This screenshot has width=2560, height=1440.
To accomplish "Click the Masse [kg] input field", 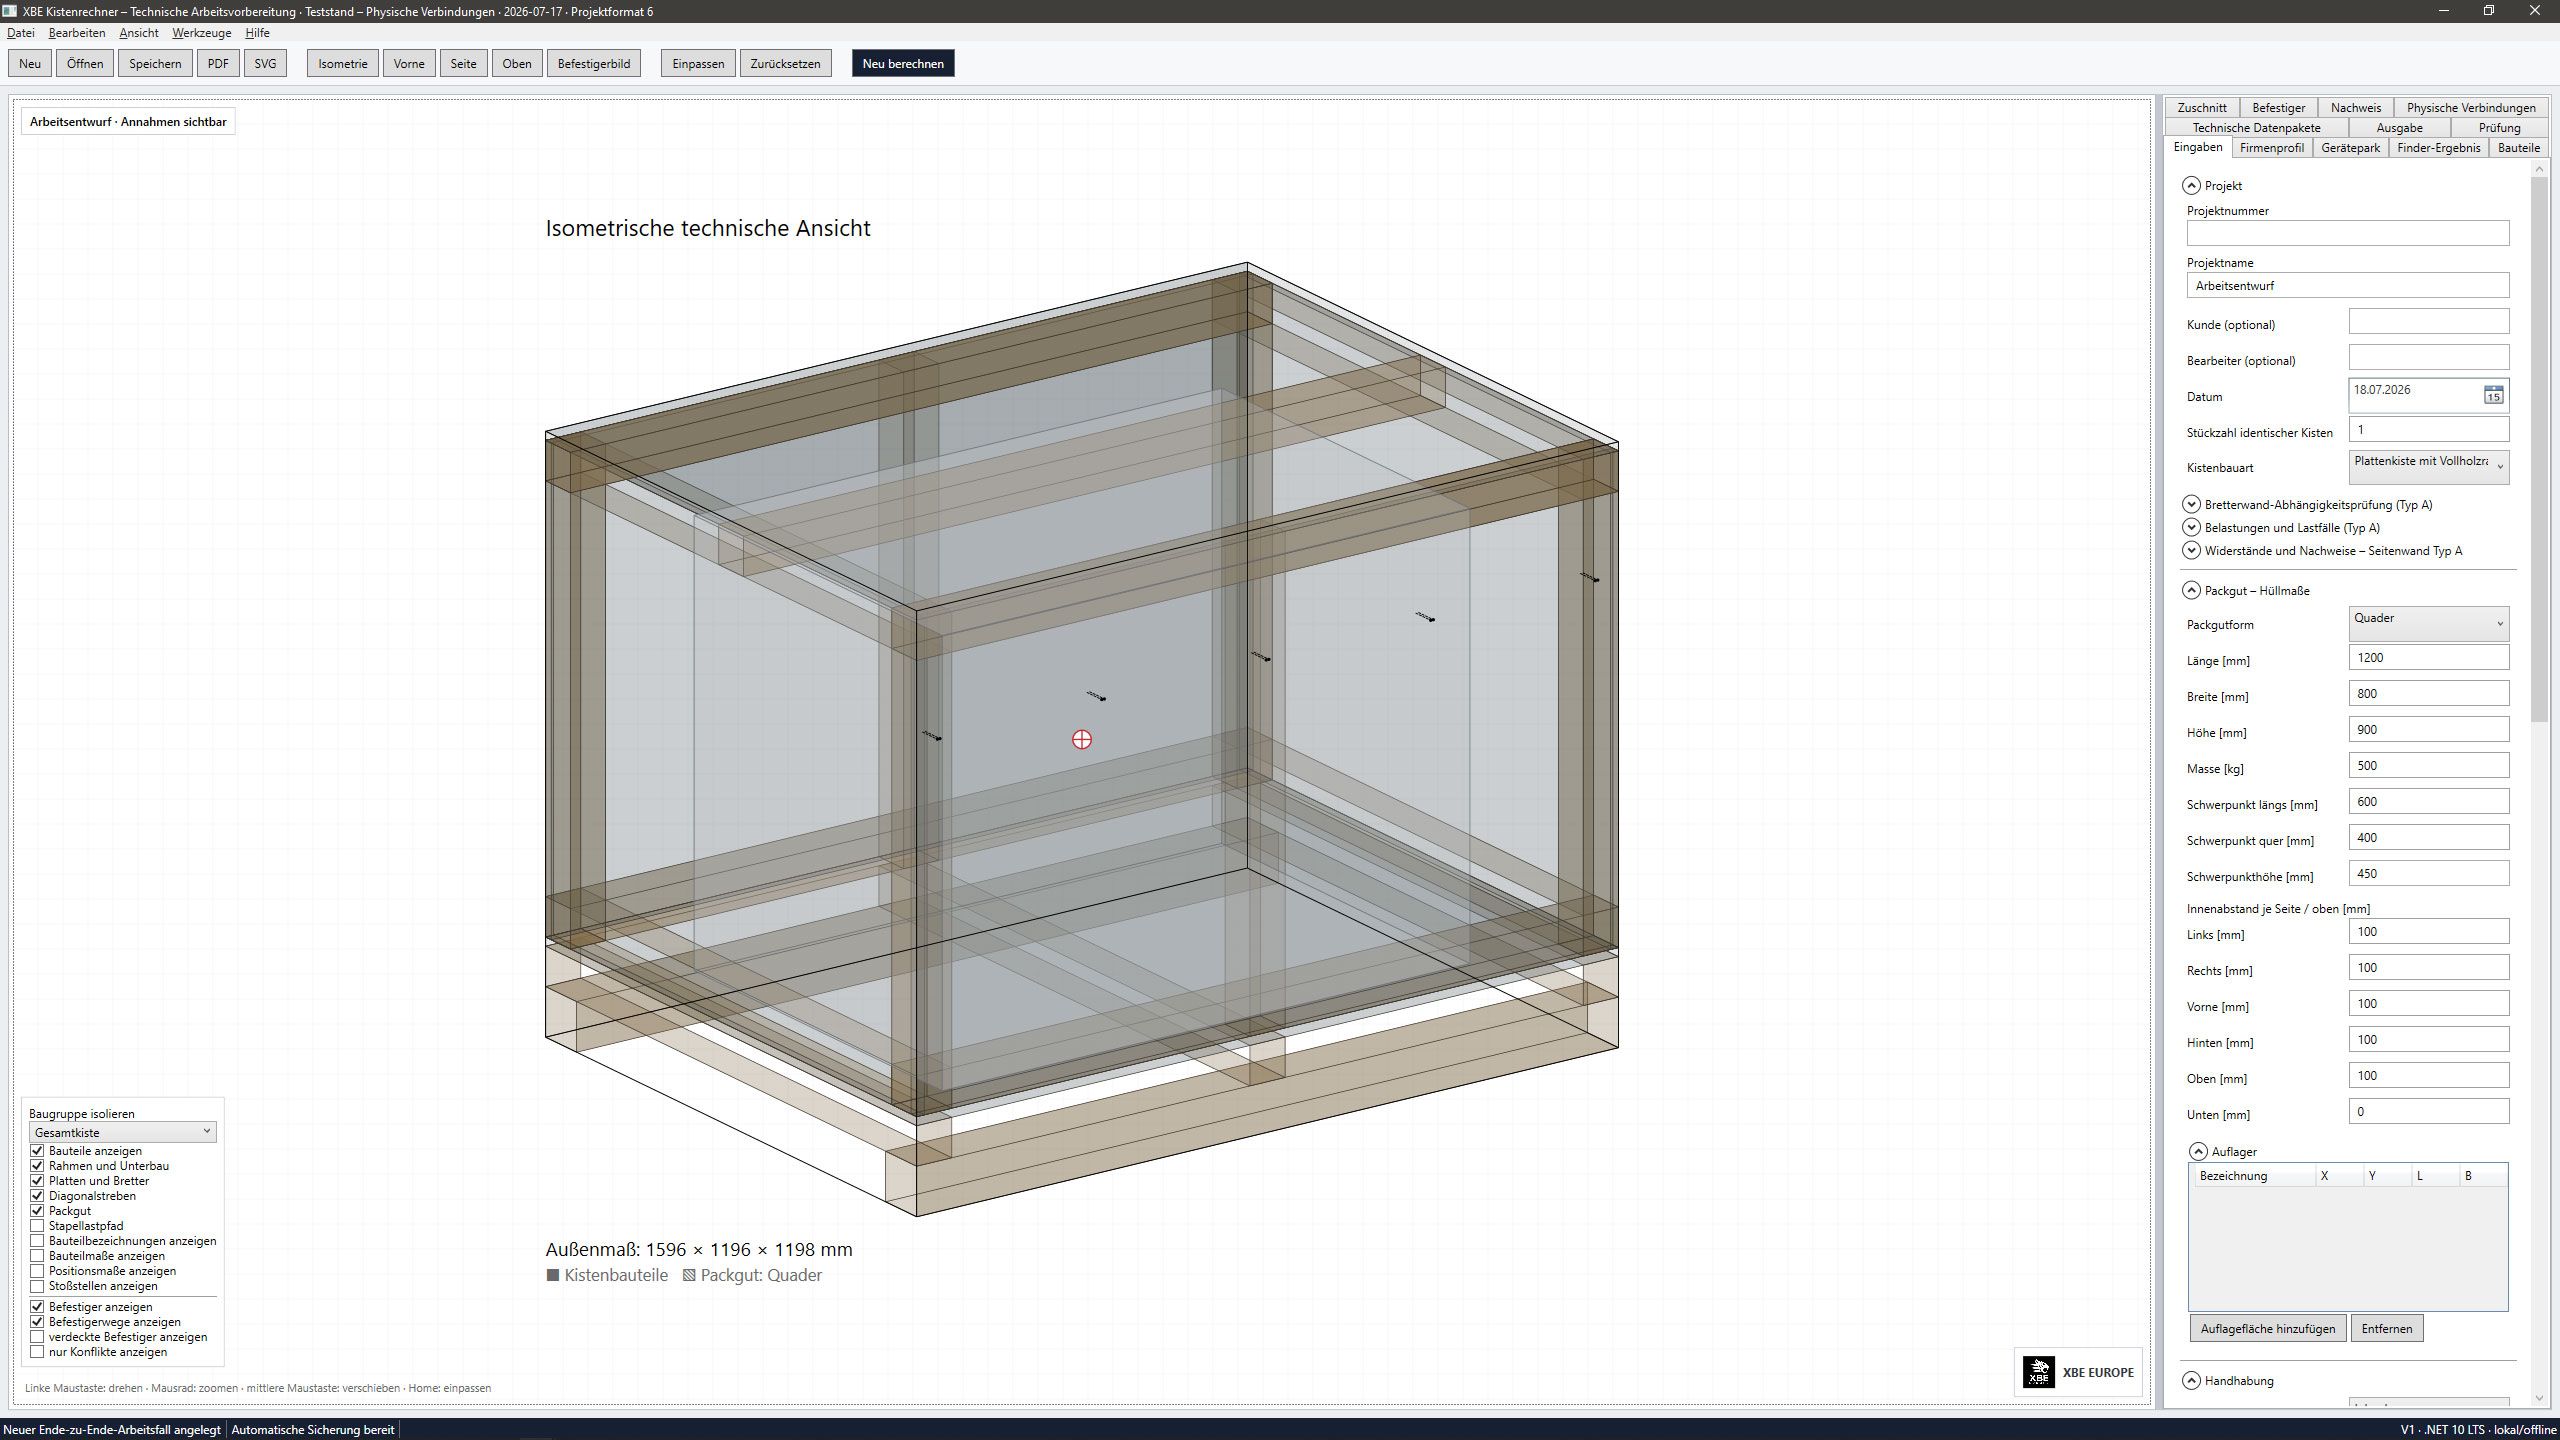I will [2428, 765].
